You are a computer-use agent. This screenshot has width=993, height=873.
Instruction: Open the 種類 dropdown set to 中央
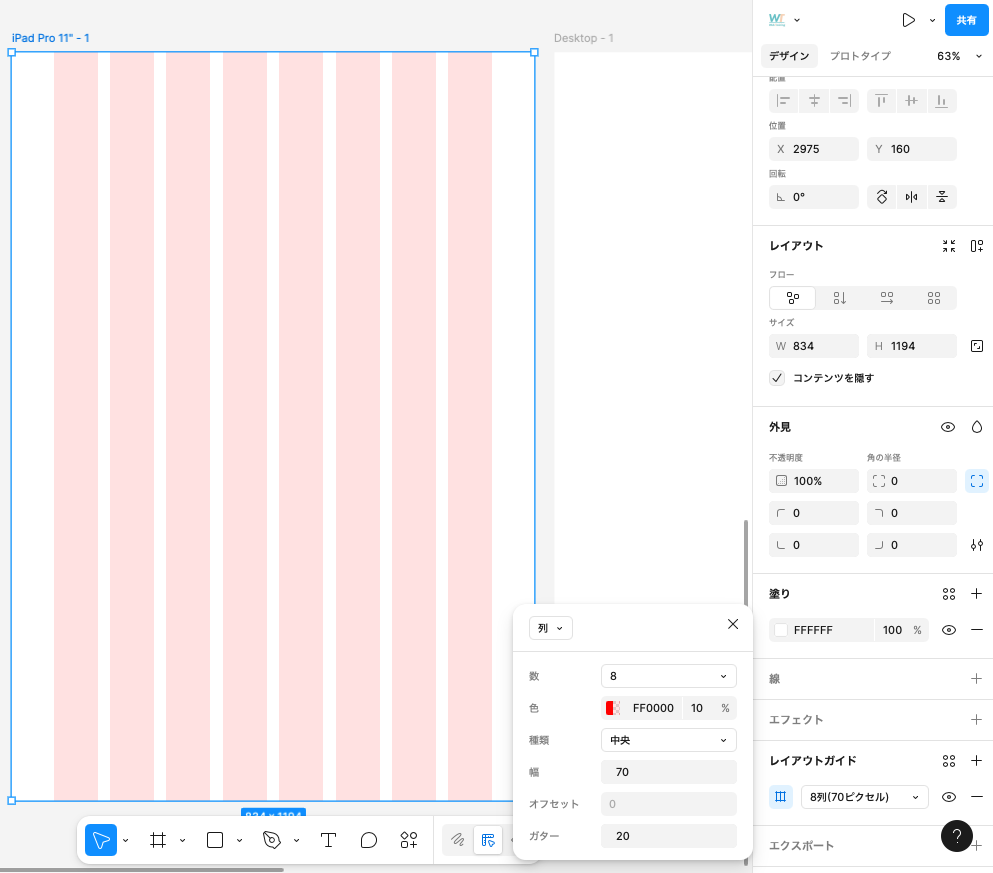pos(668,740)
